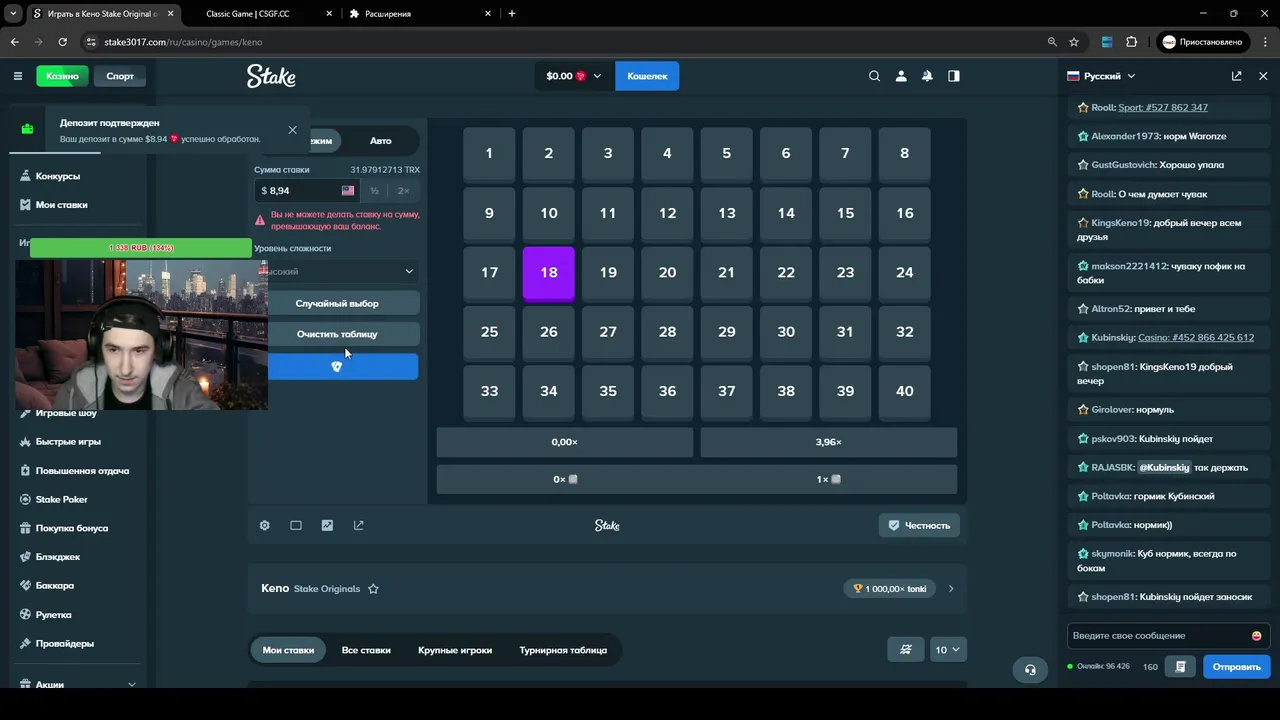Viewport: 1280px width, 720px height.
Task: Select Keno number 27
Action: pyautogui.click(x=608, y=332)
